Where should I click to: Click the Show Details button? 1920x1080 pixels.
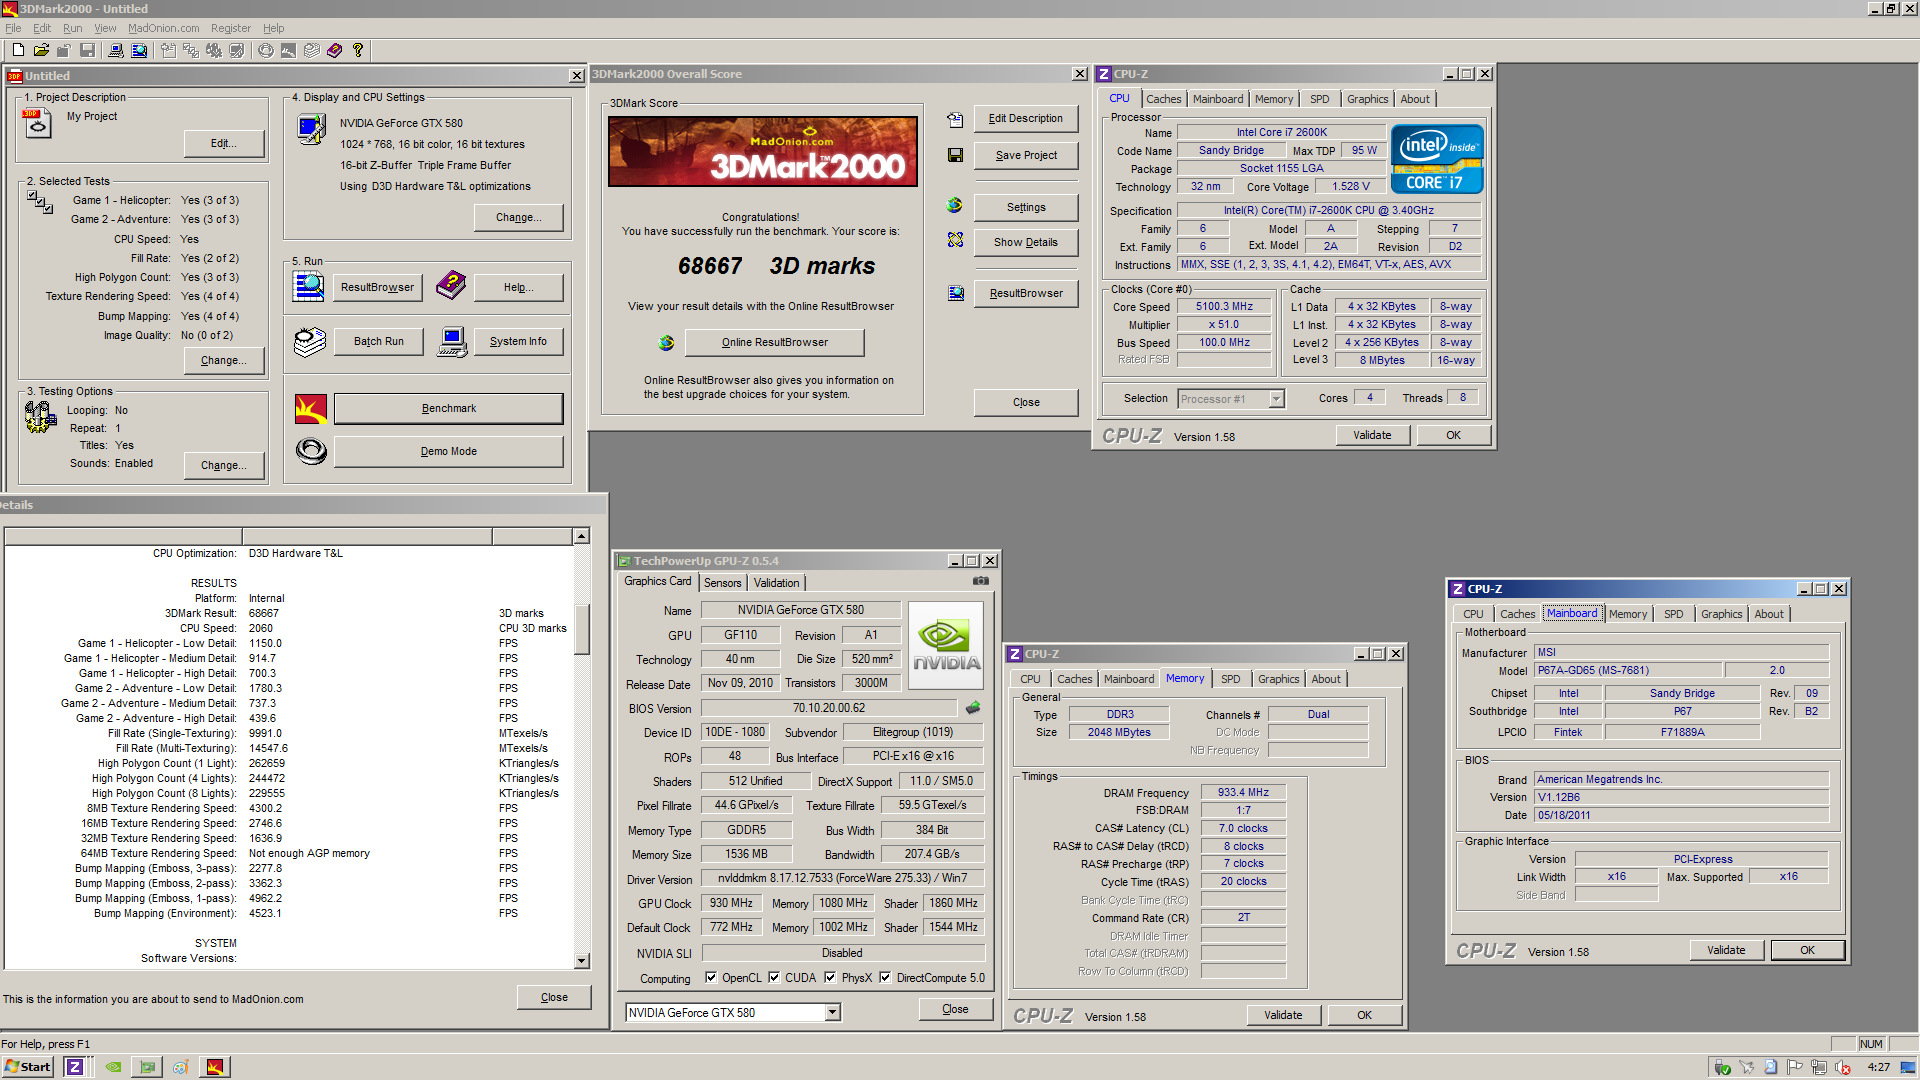click(x=1025, y=242)
